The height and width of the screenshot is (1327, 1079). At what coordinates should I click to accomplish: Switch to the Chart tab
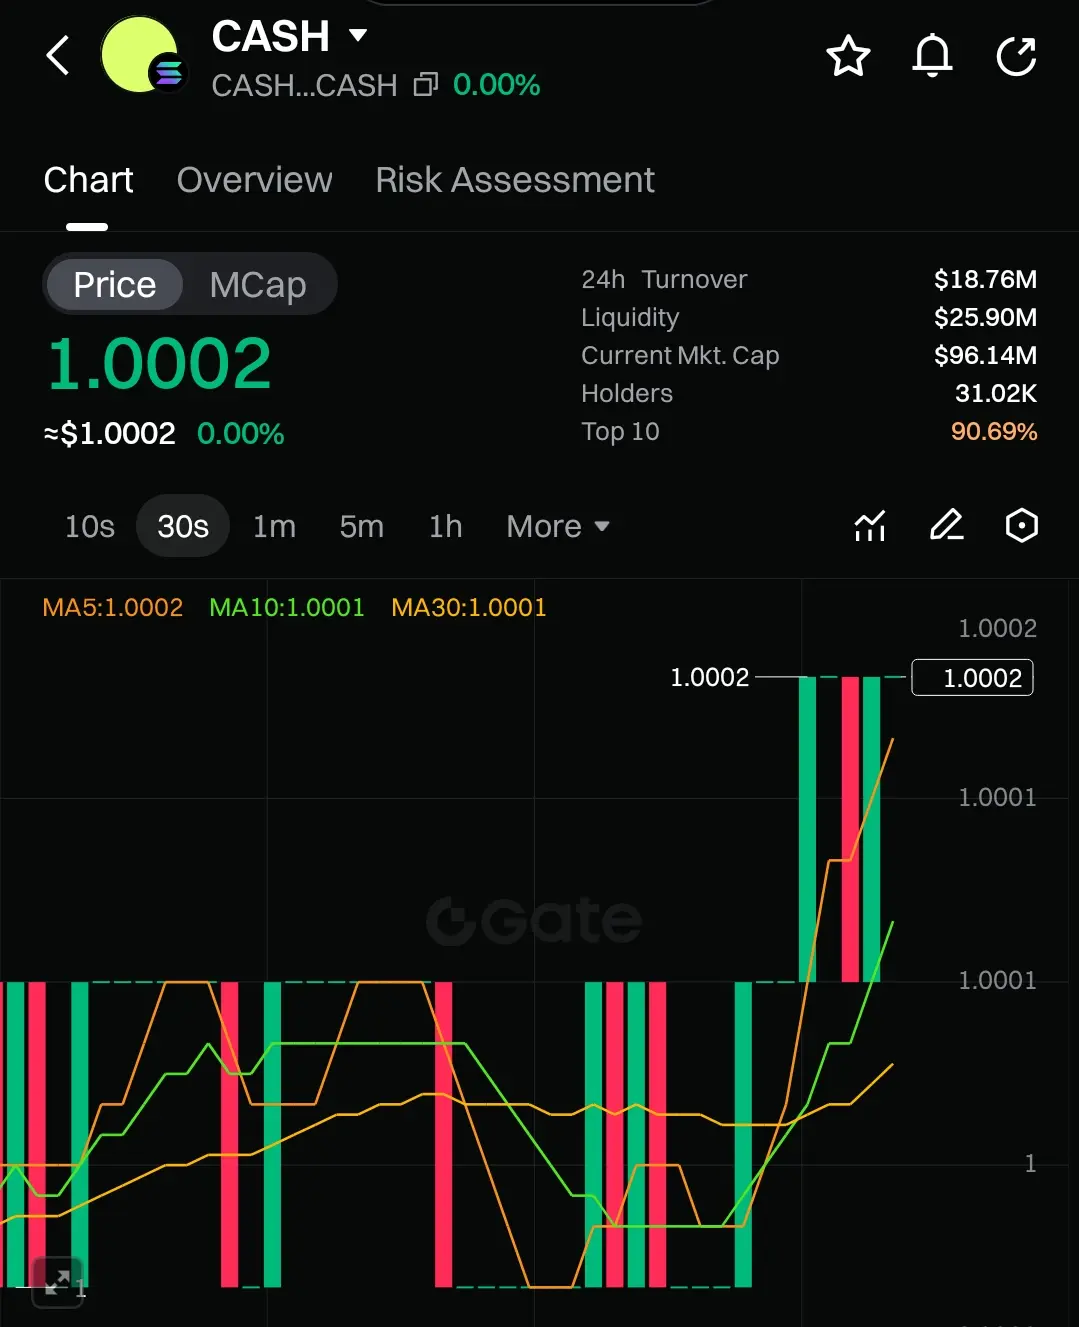click(88, 180)
